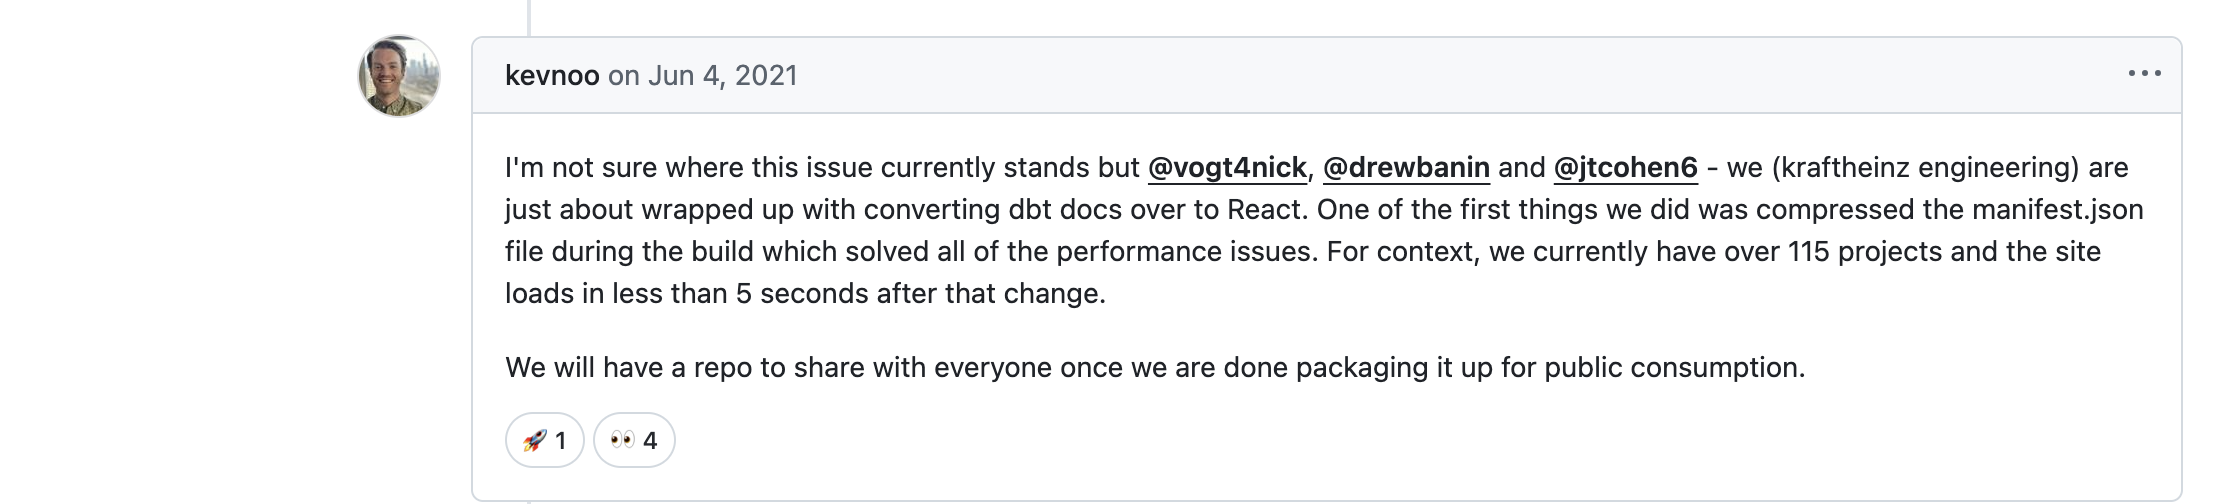Viewport: 2214px width, 504px height.
Task: Click the eyes reaction count 4
Action: pos(650,440)
